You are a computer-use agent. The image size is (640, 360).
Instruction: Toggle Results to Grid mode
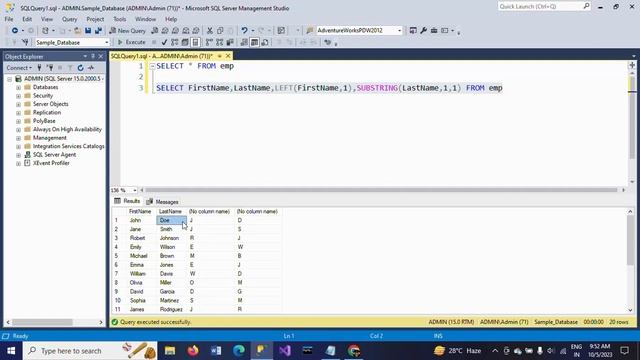[x=254, y=42]
